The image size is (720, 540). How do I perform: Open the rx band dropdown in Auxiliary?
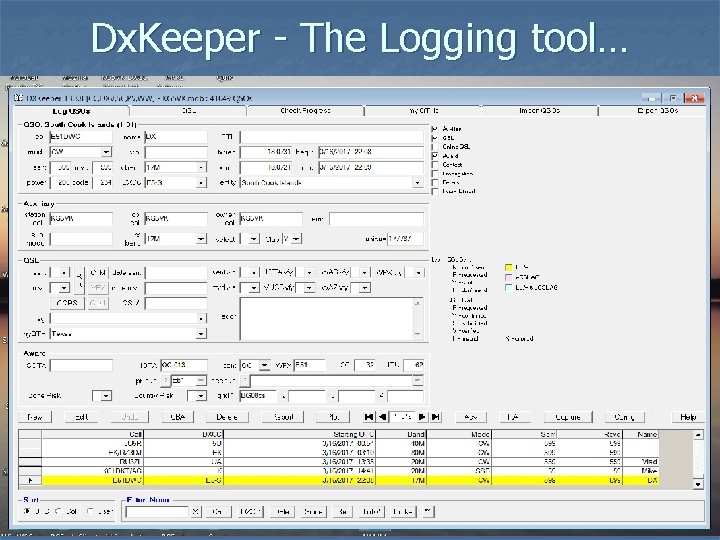pyautogui.click(x=201, y=239)
